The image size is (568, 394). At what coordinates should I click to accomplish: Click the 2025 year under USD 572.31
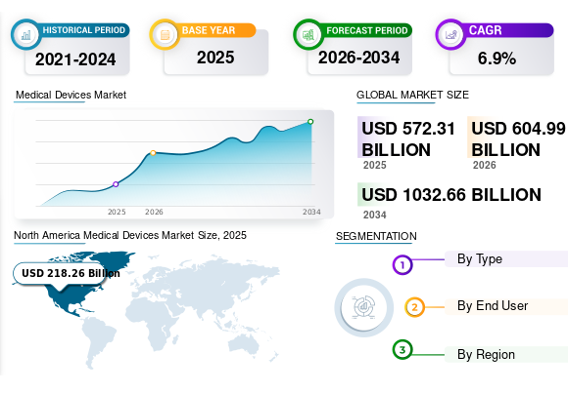coord(375,165)
